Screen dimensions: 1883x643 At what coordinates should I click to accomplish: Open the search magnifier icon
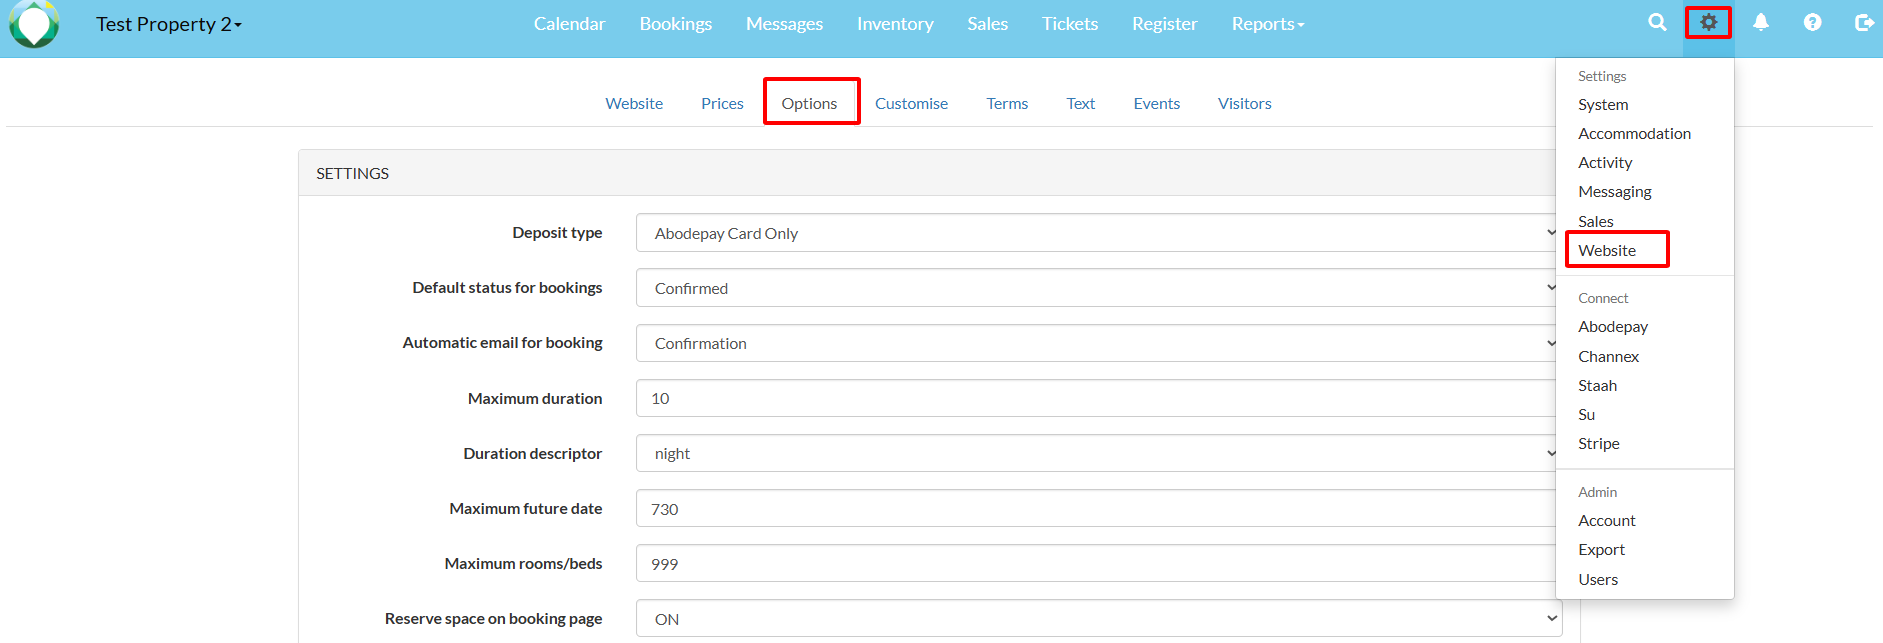coord(1657,22)
